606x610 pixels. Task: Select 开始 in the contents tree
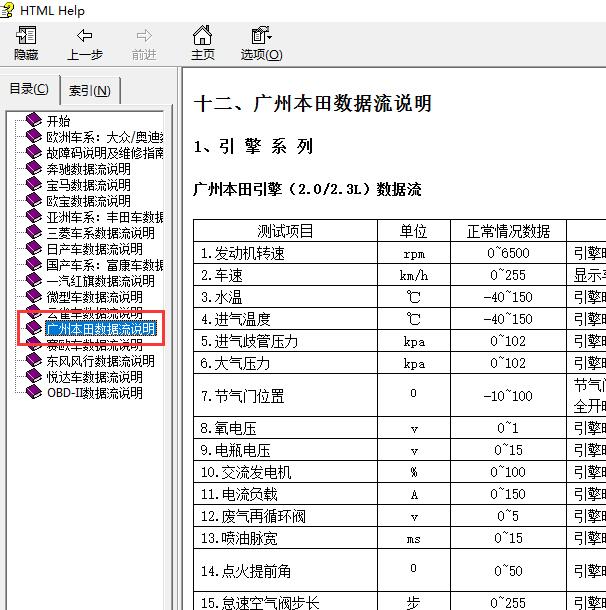pos(58,121)
